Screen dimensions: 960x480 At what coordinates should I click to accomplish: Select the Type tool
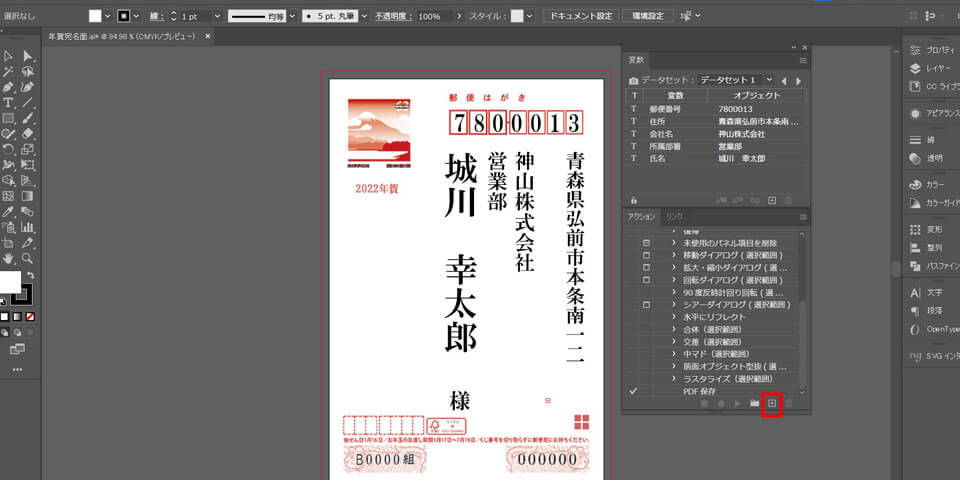[x=8, y=102]
